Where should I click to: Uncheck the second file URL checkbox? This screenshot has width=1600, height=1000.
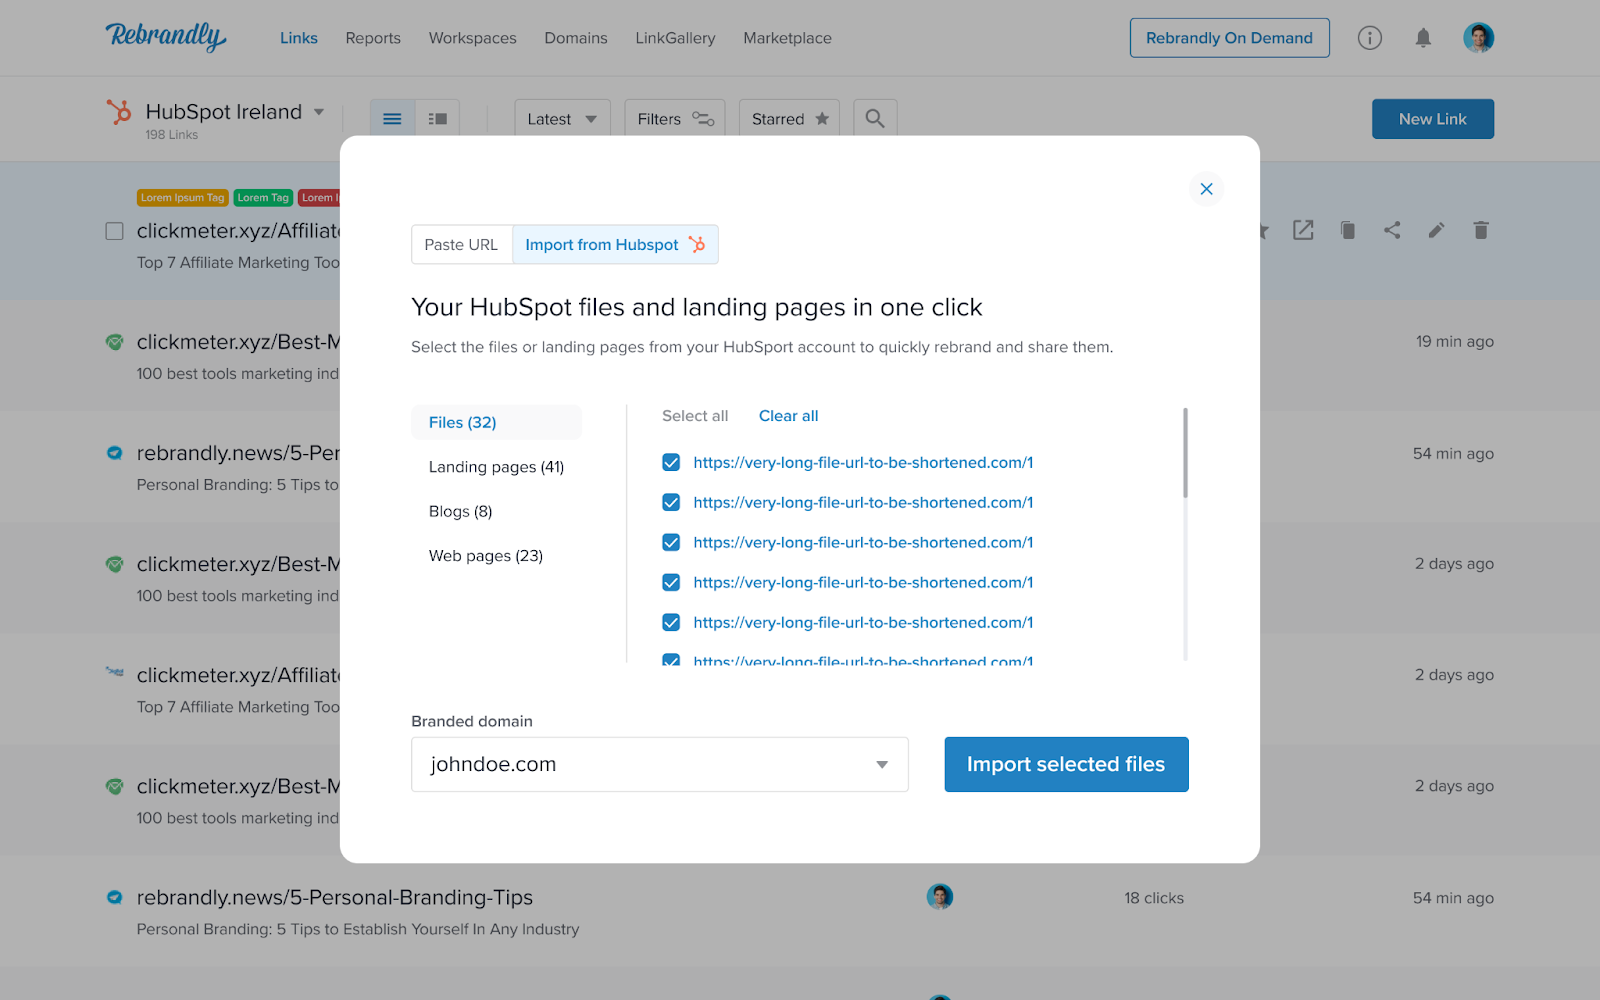pyautogui.click(x=671, y=502)
